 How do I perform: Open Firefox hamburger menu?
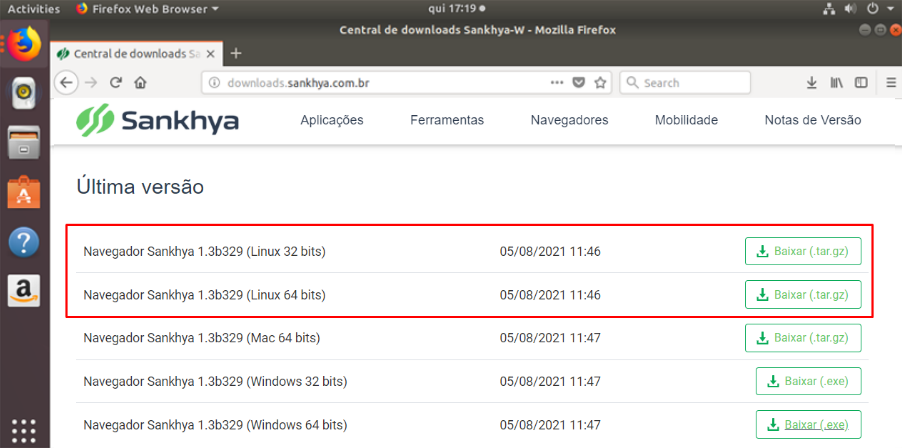[x=891, y=83]
